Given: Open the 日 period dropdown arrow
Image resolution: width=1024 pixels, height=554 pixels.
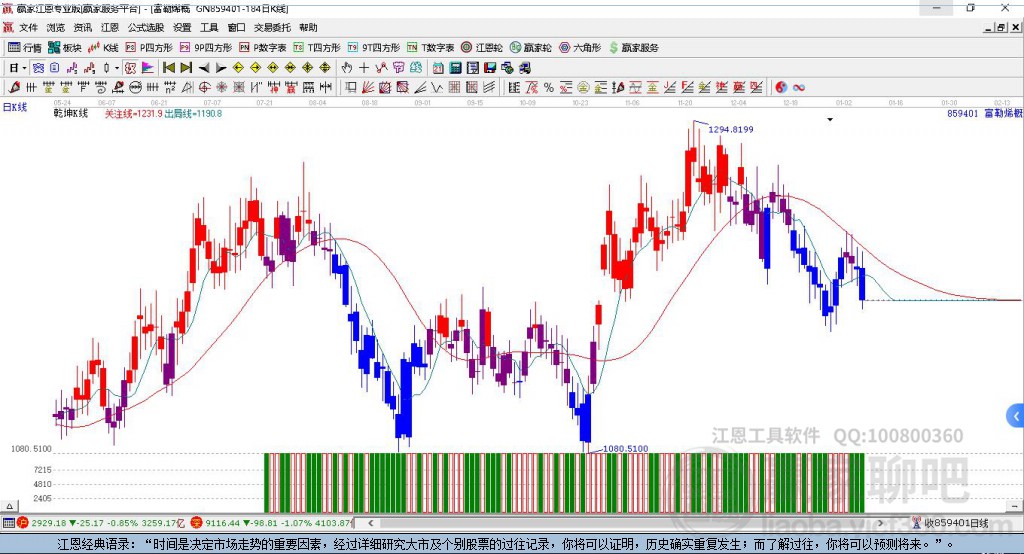Looking at the screenshot, I should tap(24, 68).
